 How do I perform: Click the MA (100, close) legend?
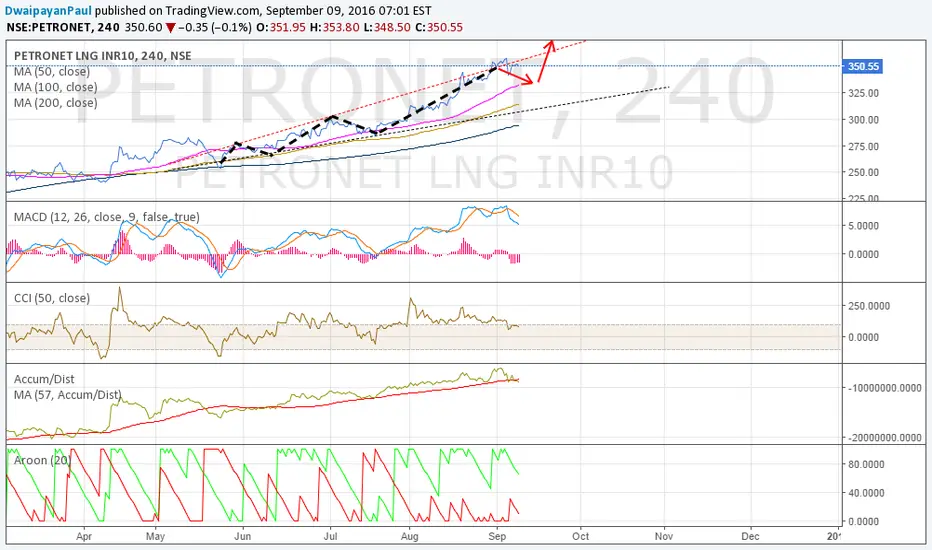point(55,87)
